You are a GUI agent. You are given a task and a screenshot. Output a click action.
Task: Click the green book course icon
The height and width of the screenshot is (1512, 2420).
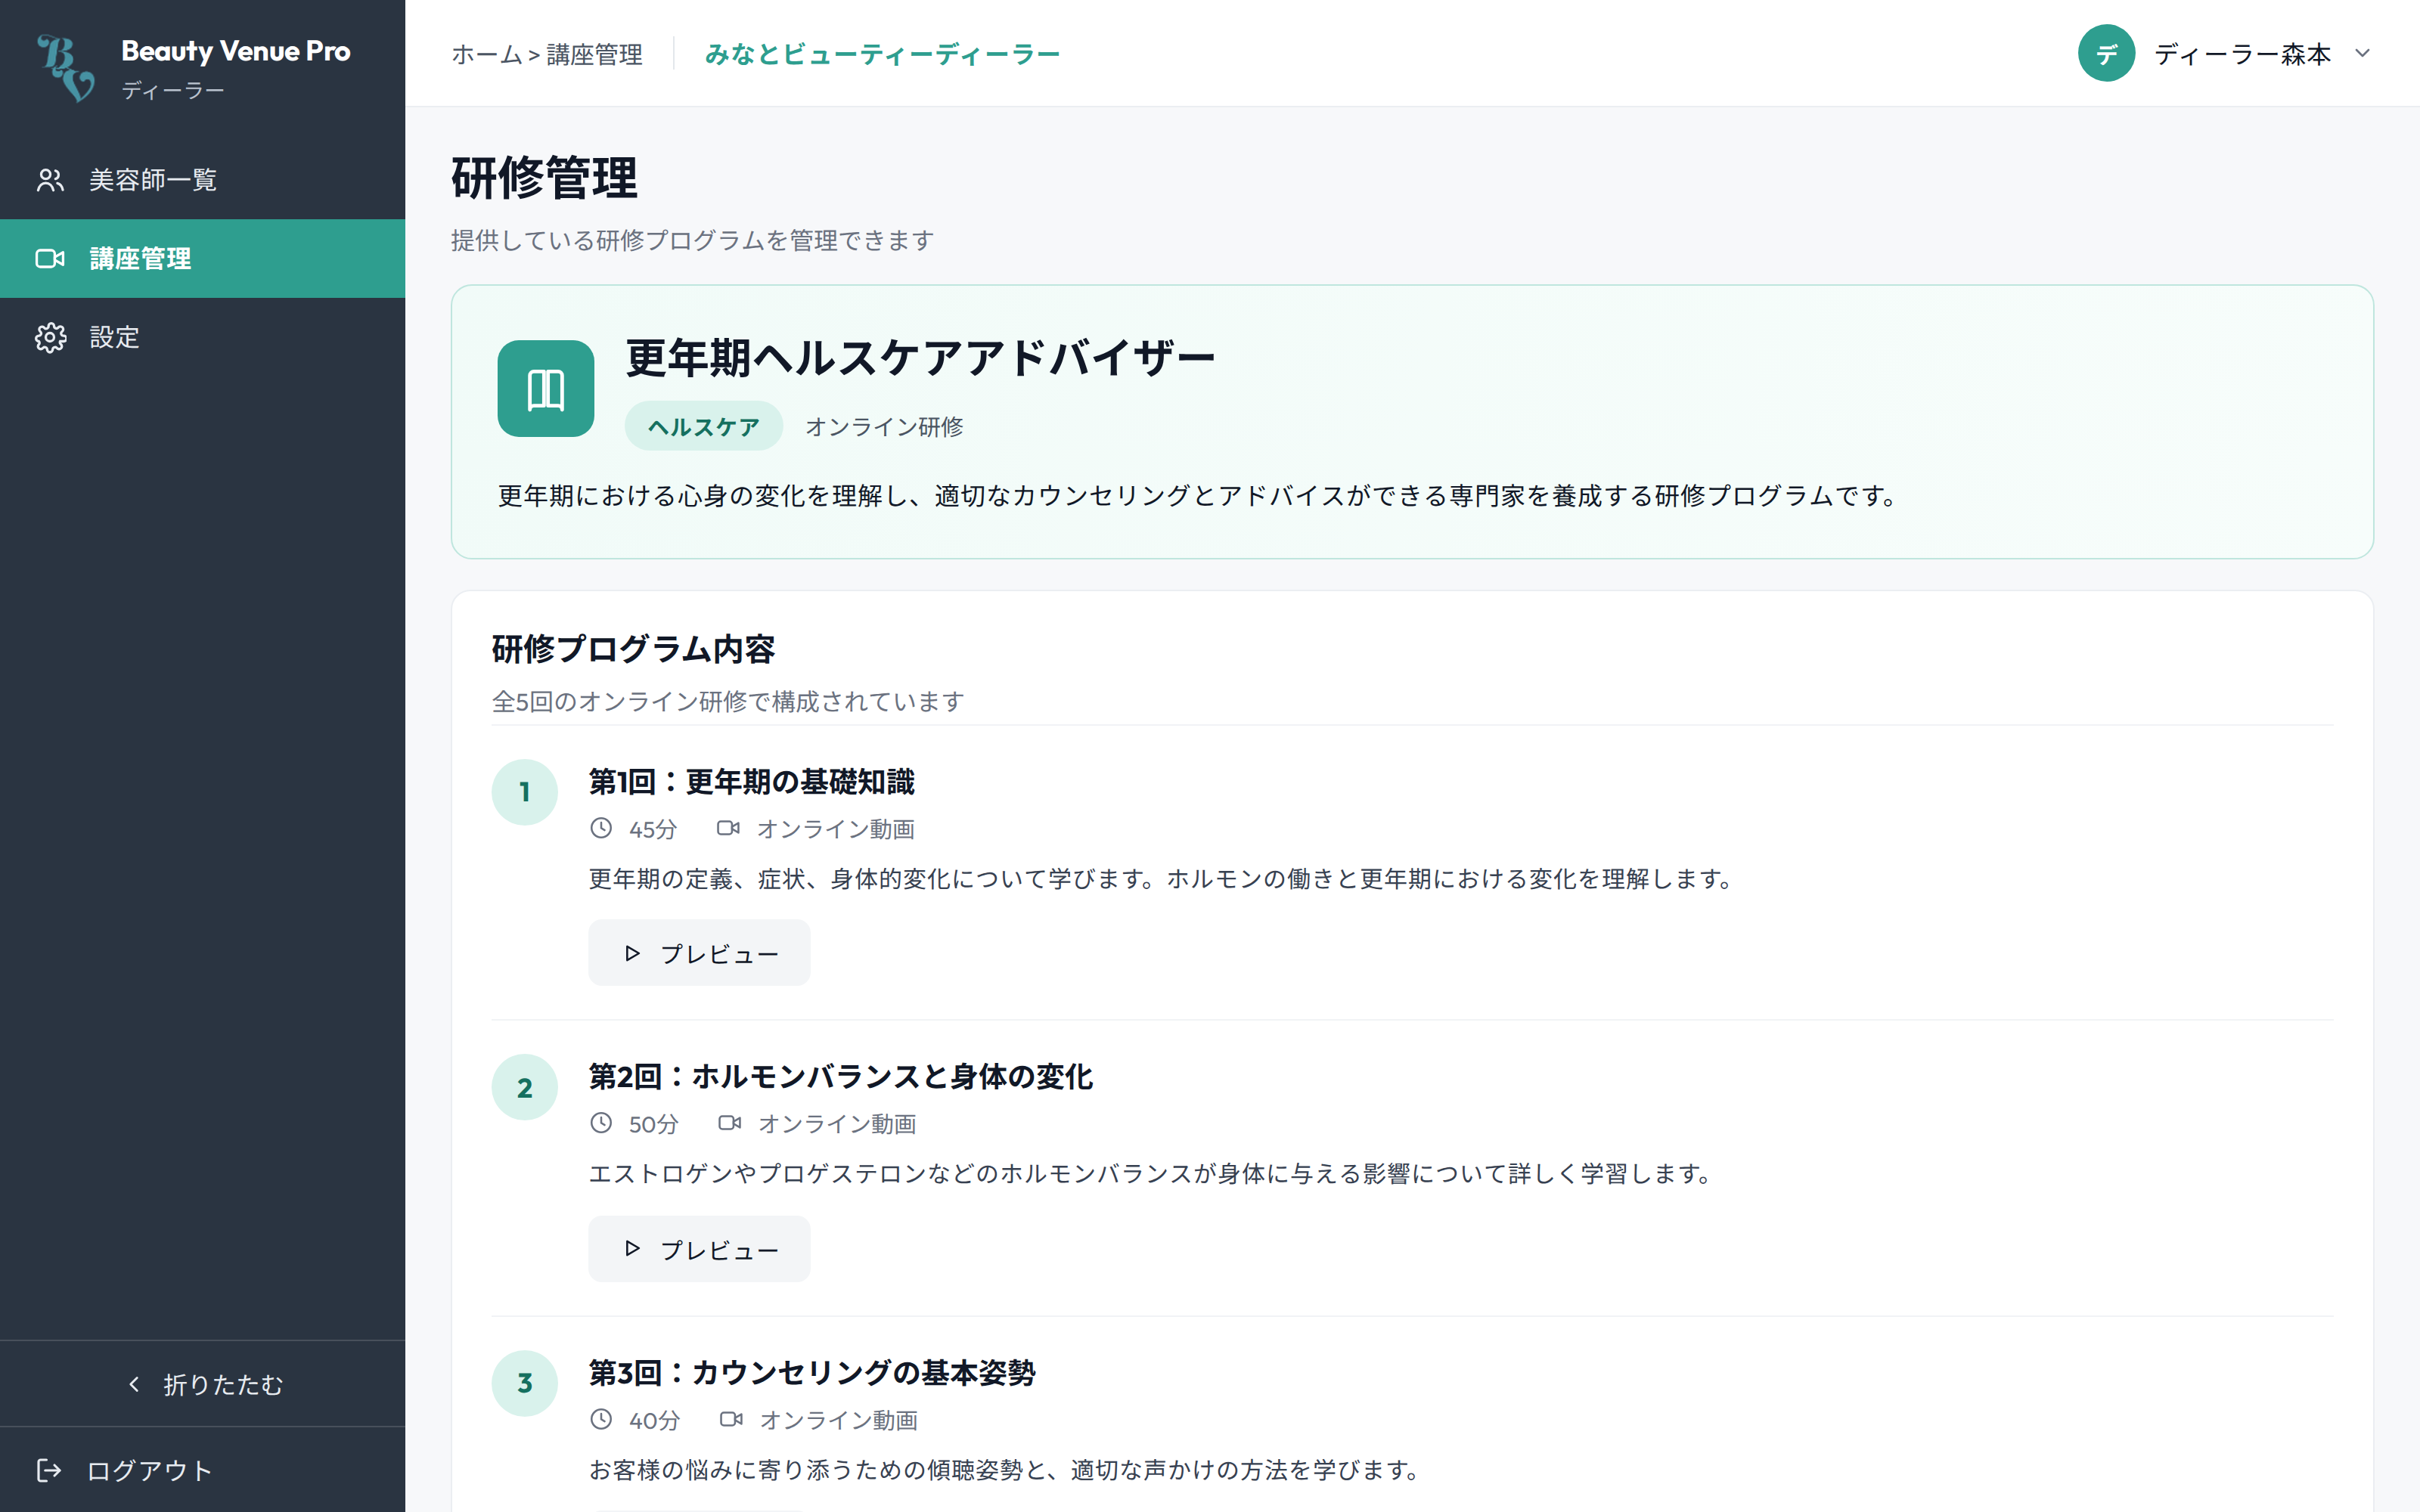tap(545, 388)
